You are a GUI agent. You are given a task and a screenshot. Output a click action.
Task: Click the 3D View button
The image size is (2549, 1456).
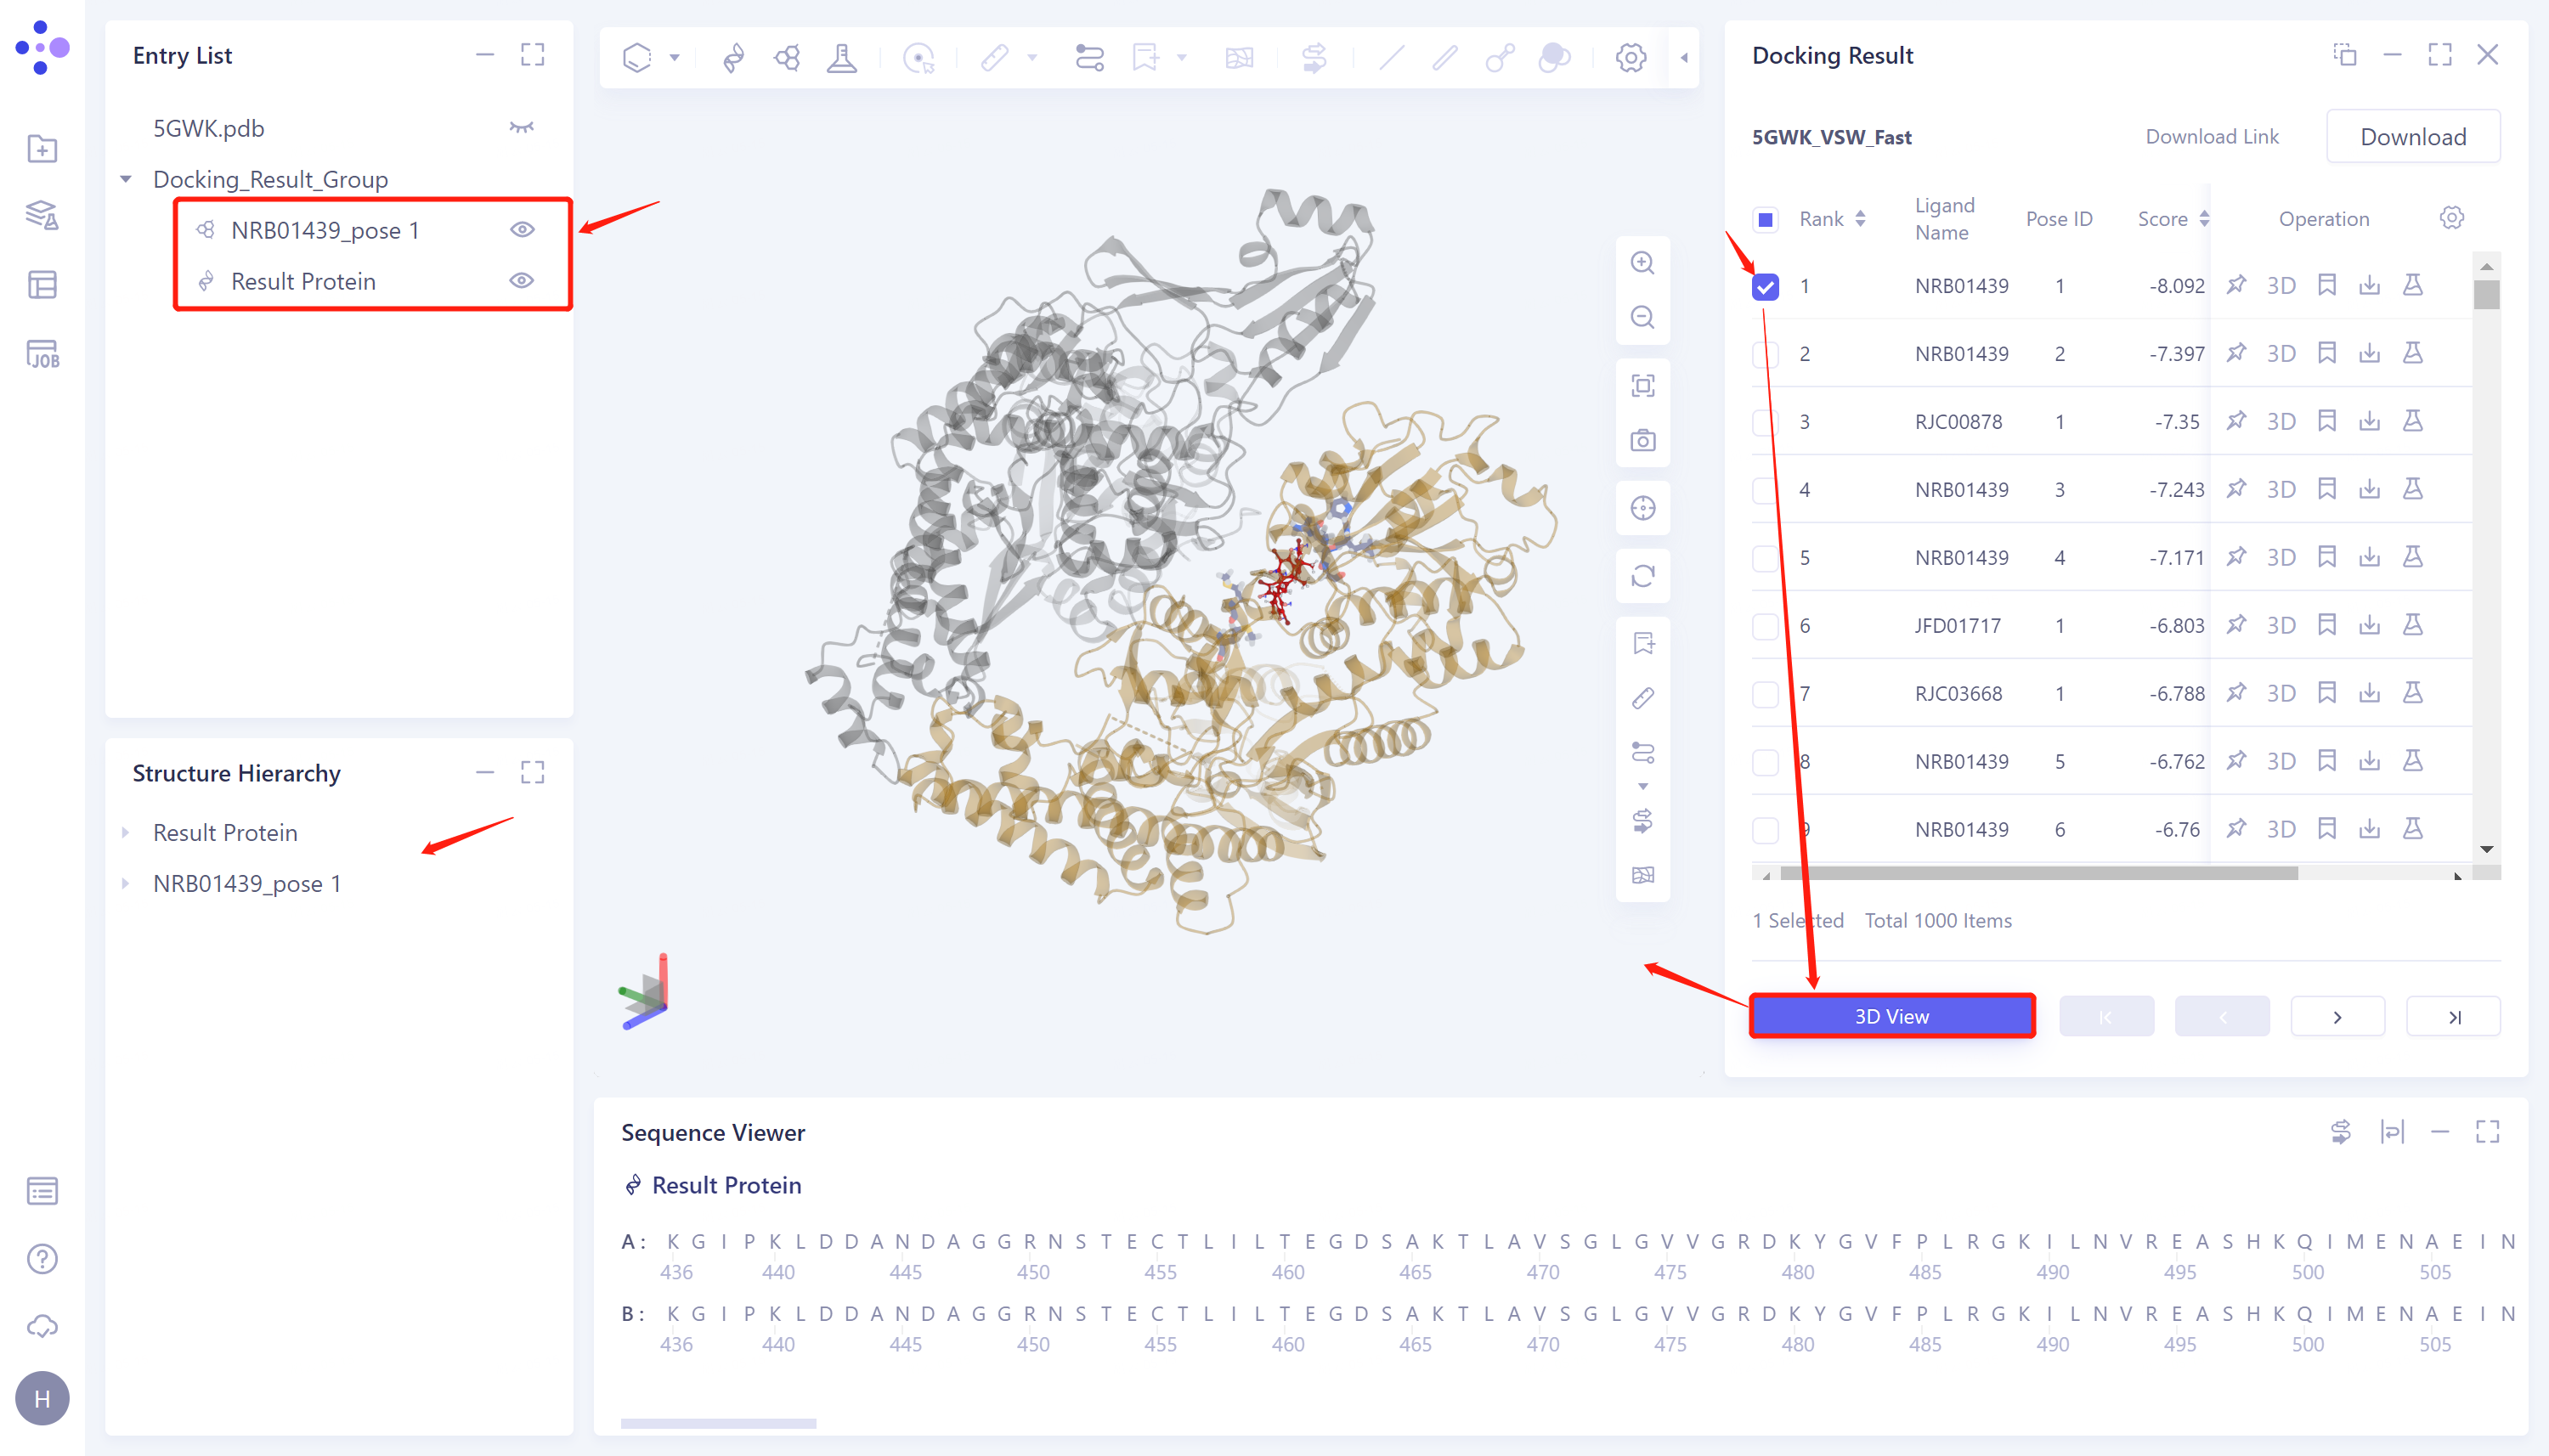click(x=1891, y=1015)
